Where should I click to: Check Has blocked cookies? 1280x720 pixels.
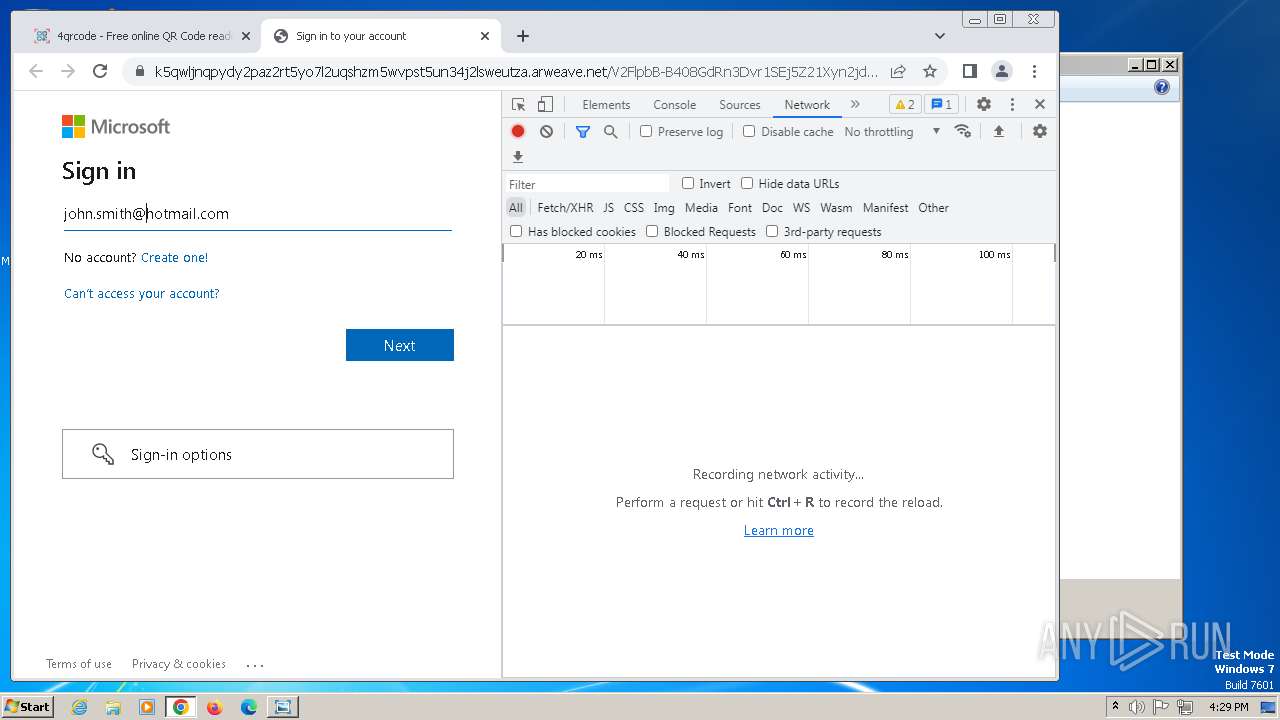coord(516,231)
